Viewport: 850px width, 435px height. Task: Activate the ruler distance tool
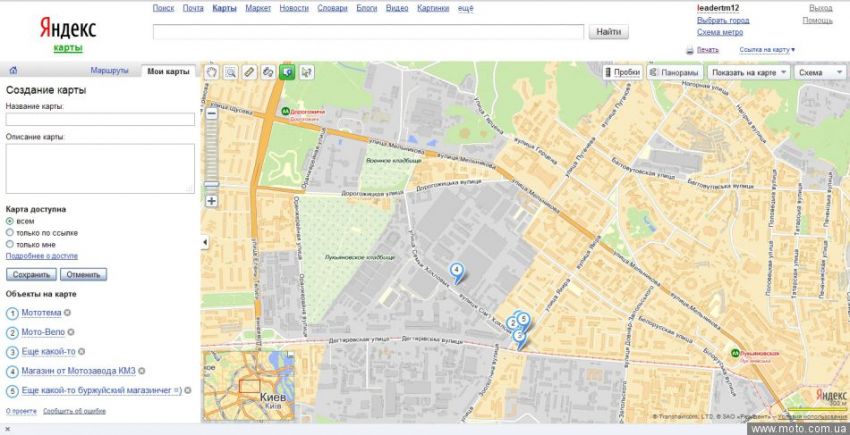tap(249, 72)
